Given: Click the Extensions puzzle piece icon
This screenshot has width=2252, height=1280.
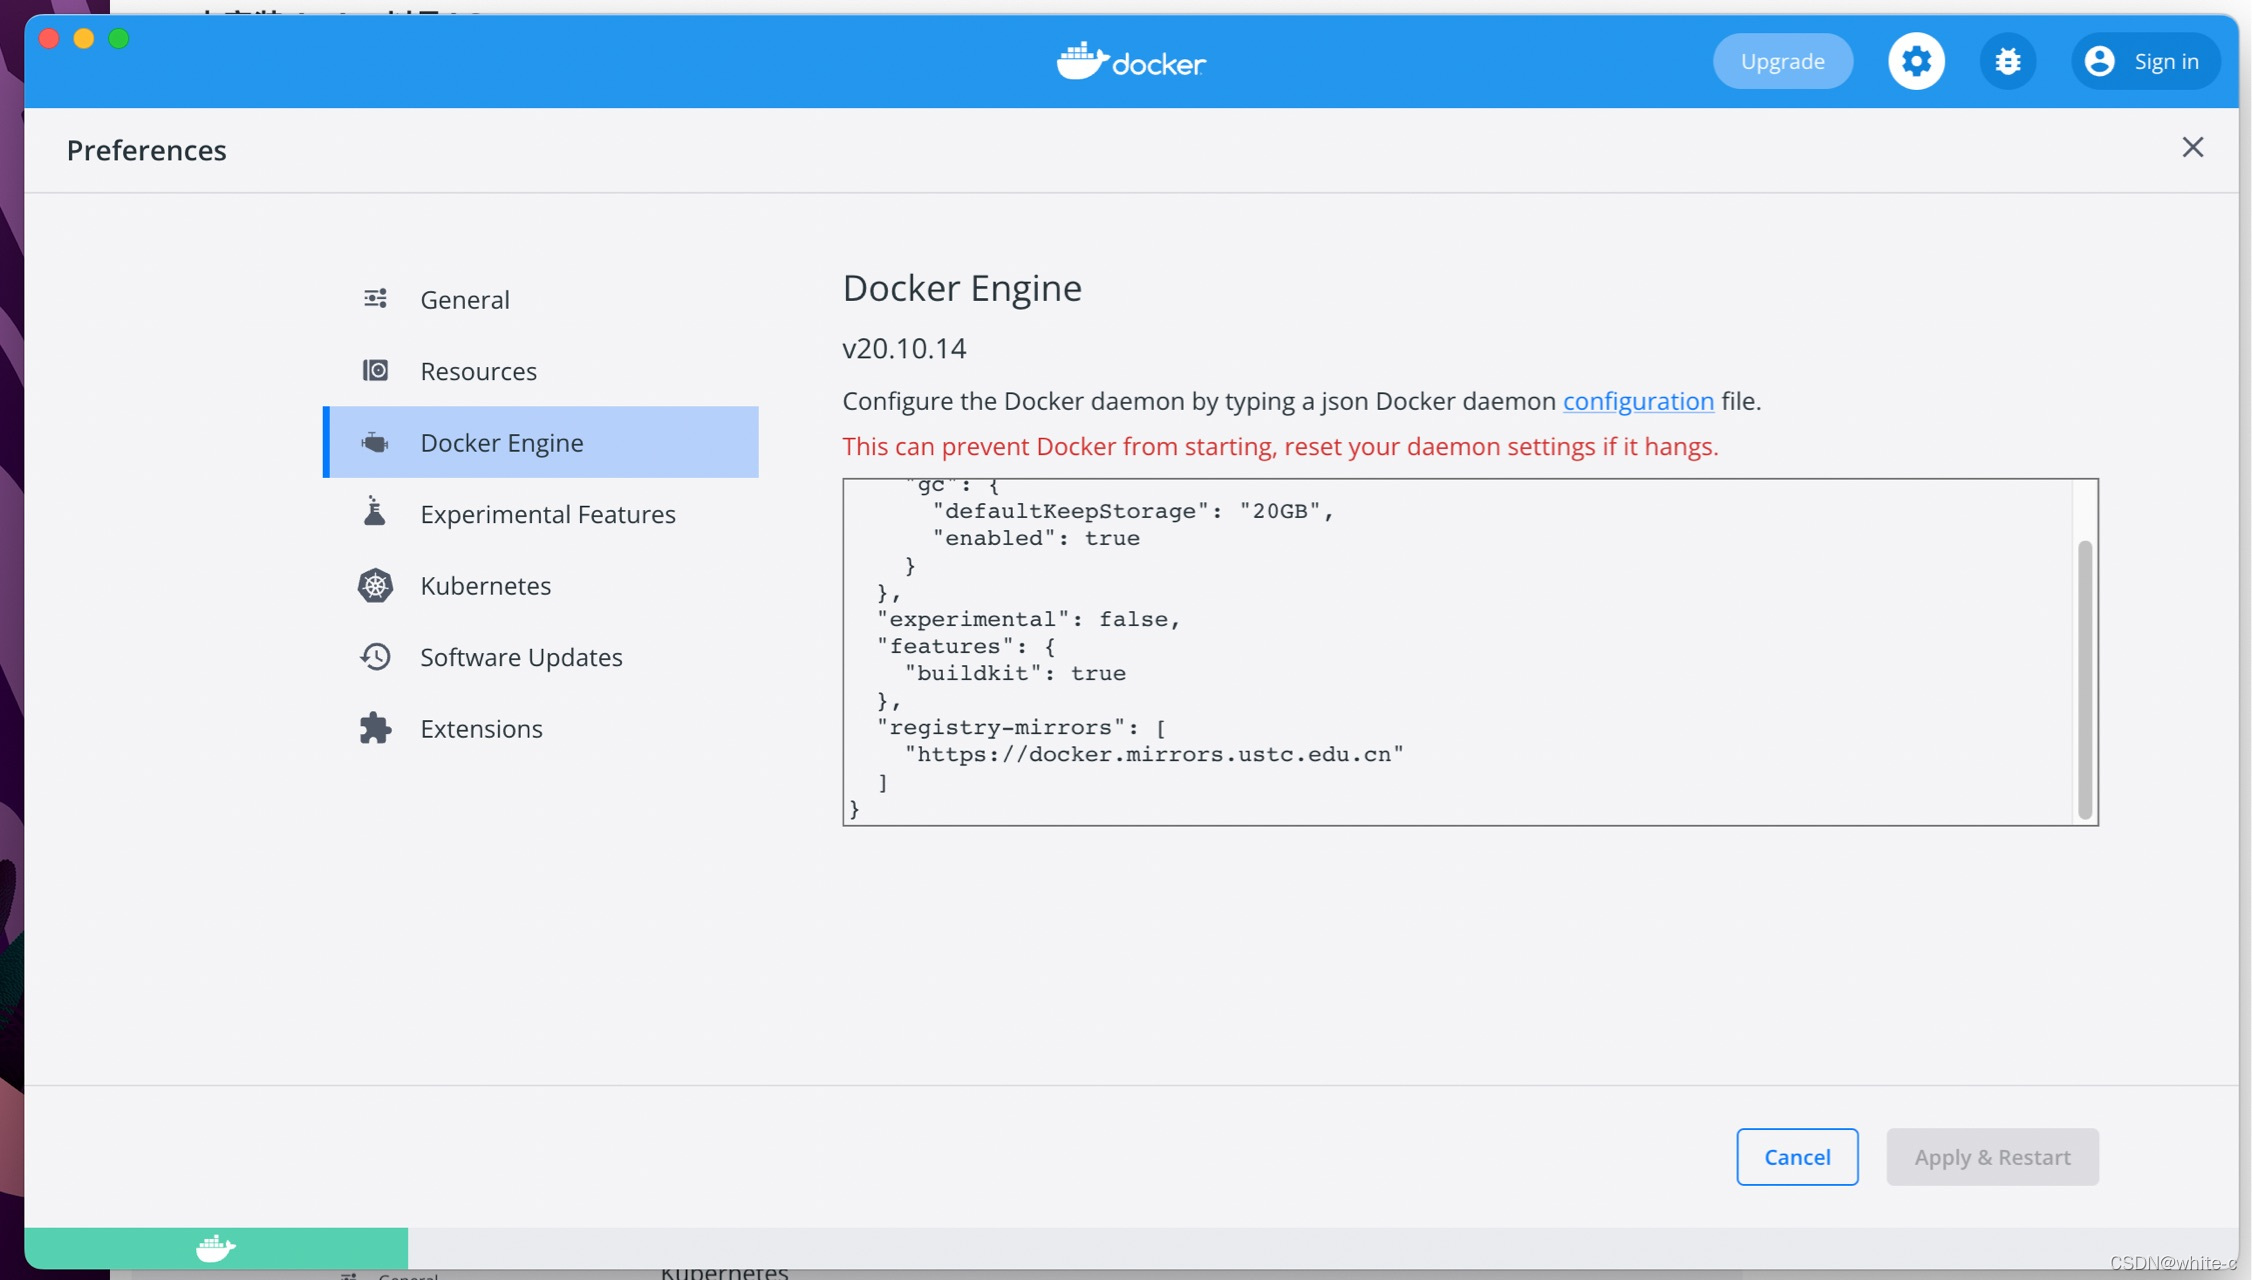Looking at the screenshot, I should pyautogui.click(x=375, y=728).
